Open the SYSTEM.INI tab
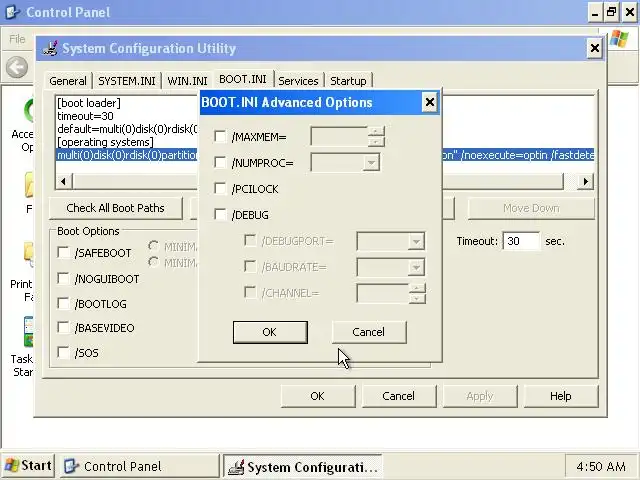The width and height of the screenshot is (640, 480). (x=127, y=81)
